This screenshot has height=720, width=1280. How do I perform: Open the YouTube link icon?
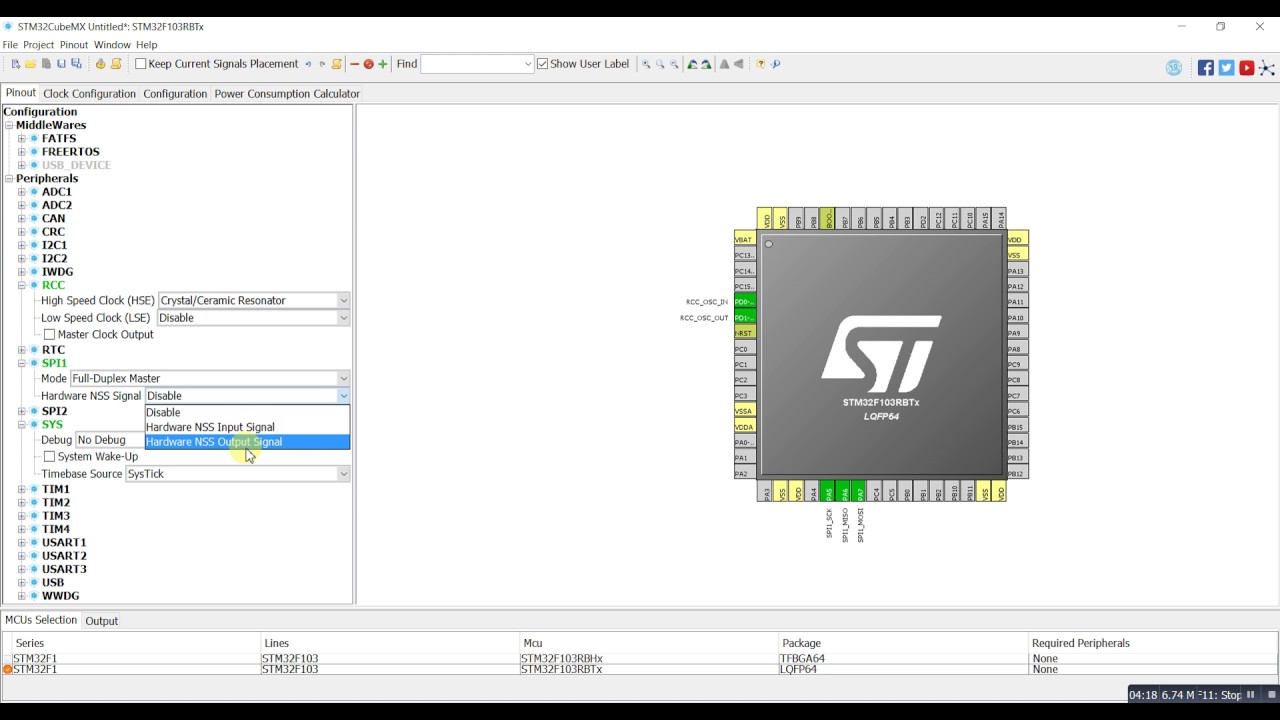1247,68
